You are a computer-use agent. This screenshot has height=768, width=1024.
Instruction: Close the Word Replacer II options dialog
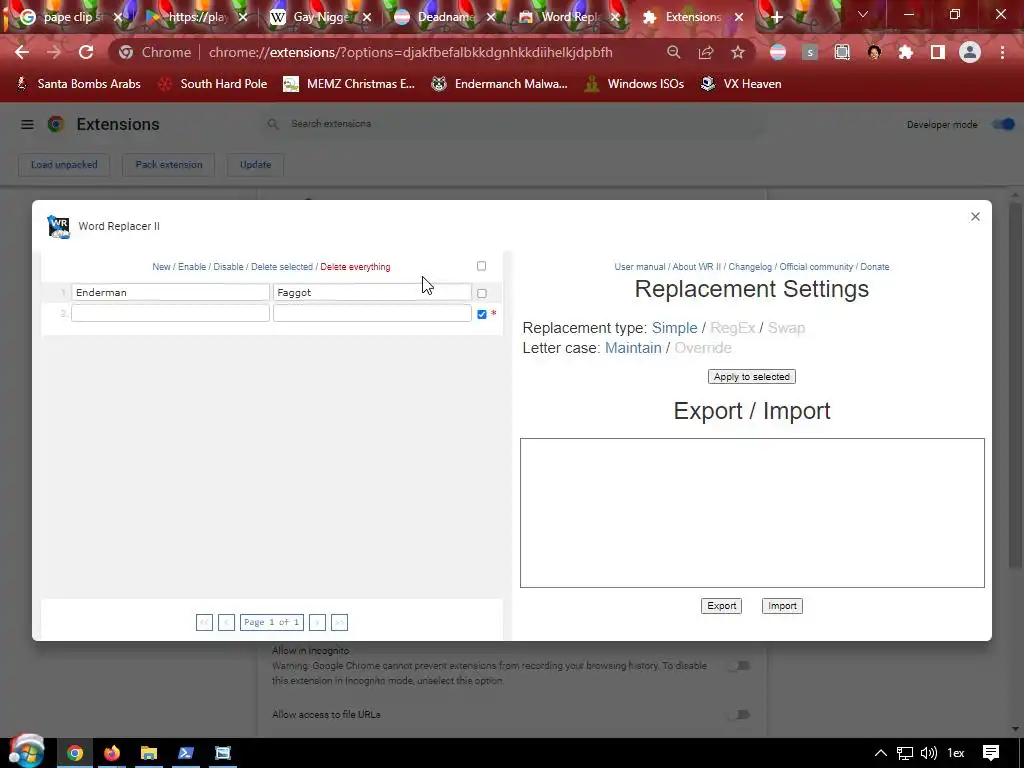coord(975,216)
